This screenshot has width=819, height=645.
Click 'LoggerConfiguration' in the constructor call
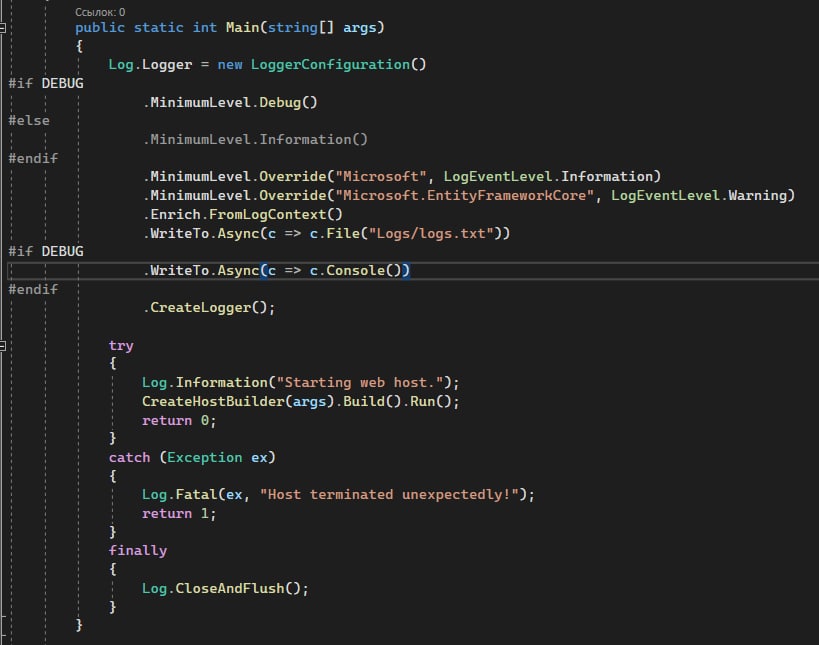point(330,65)
